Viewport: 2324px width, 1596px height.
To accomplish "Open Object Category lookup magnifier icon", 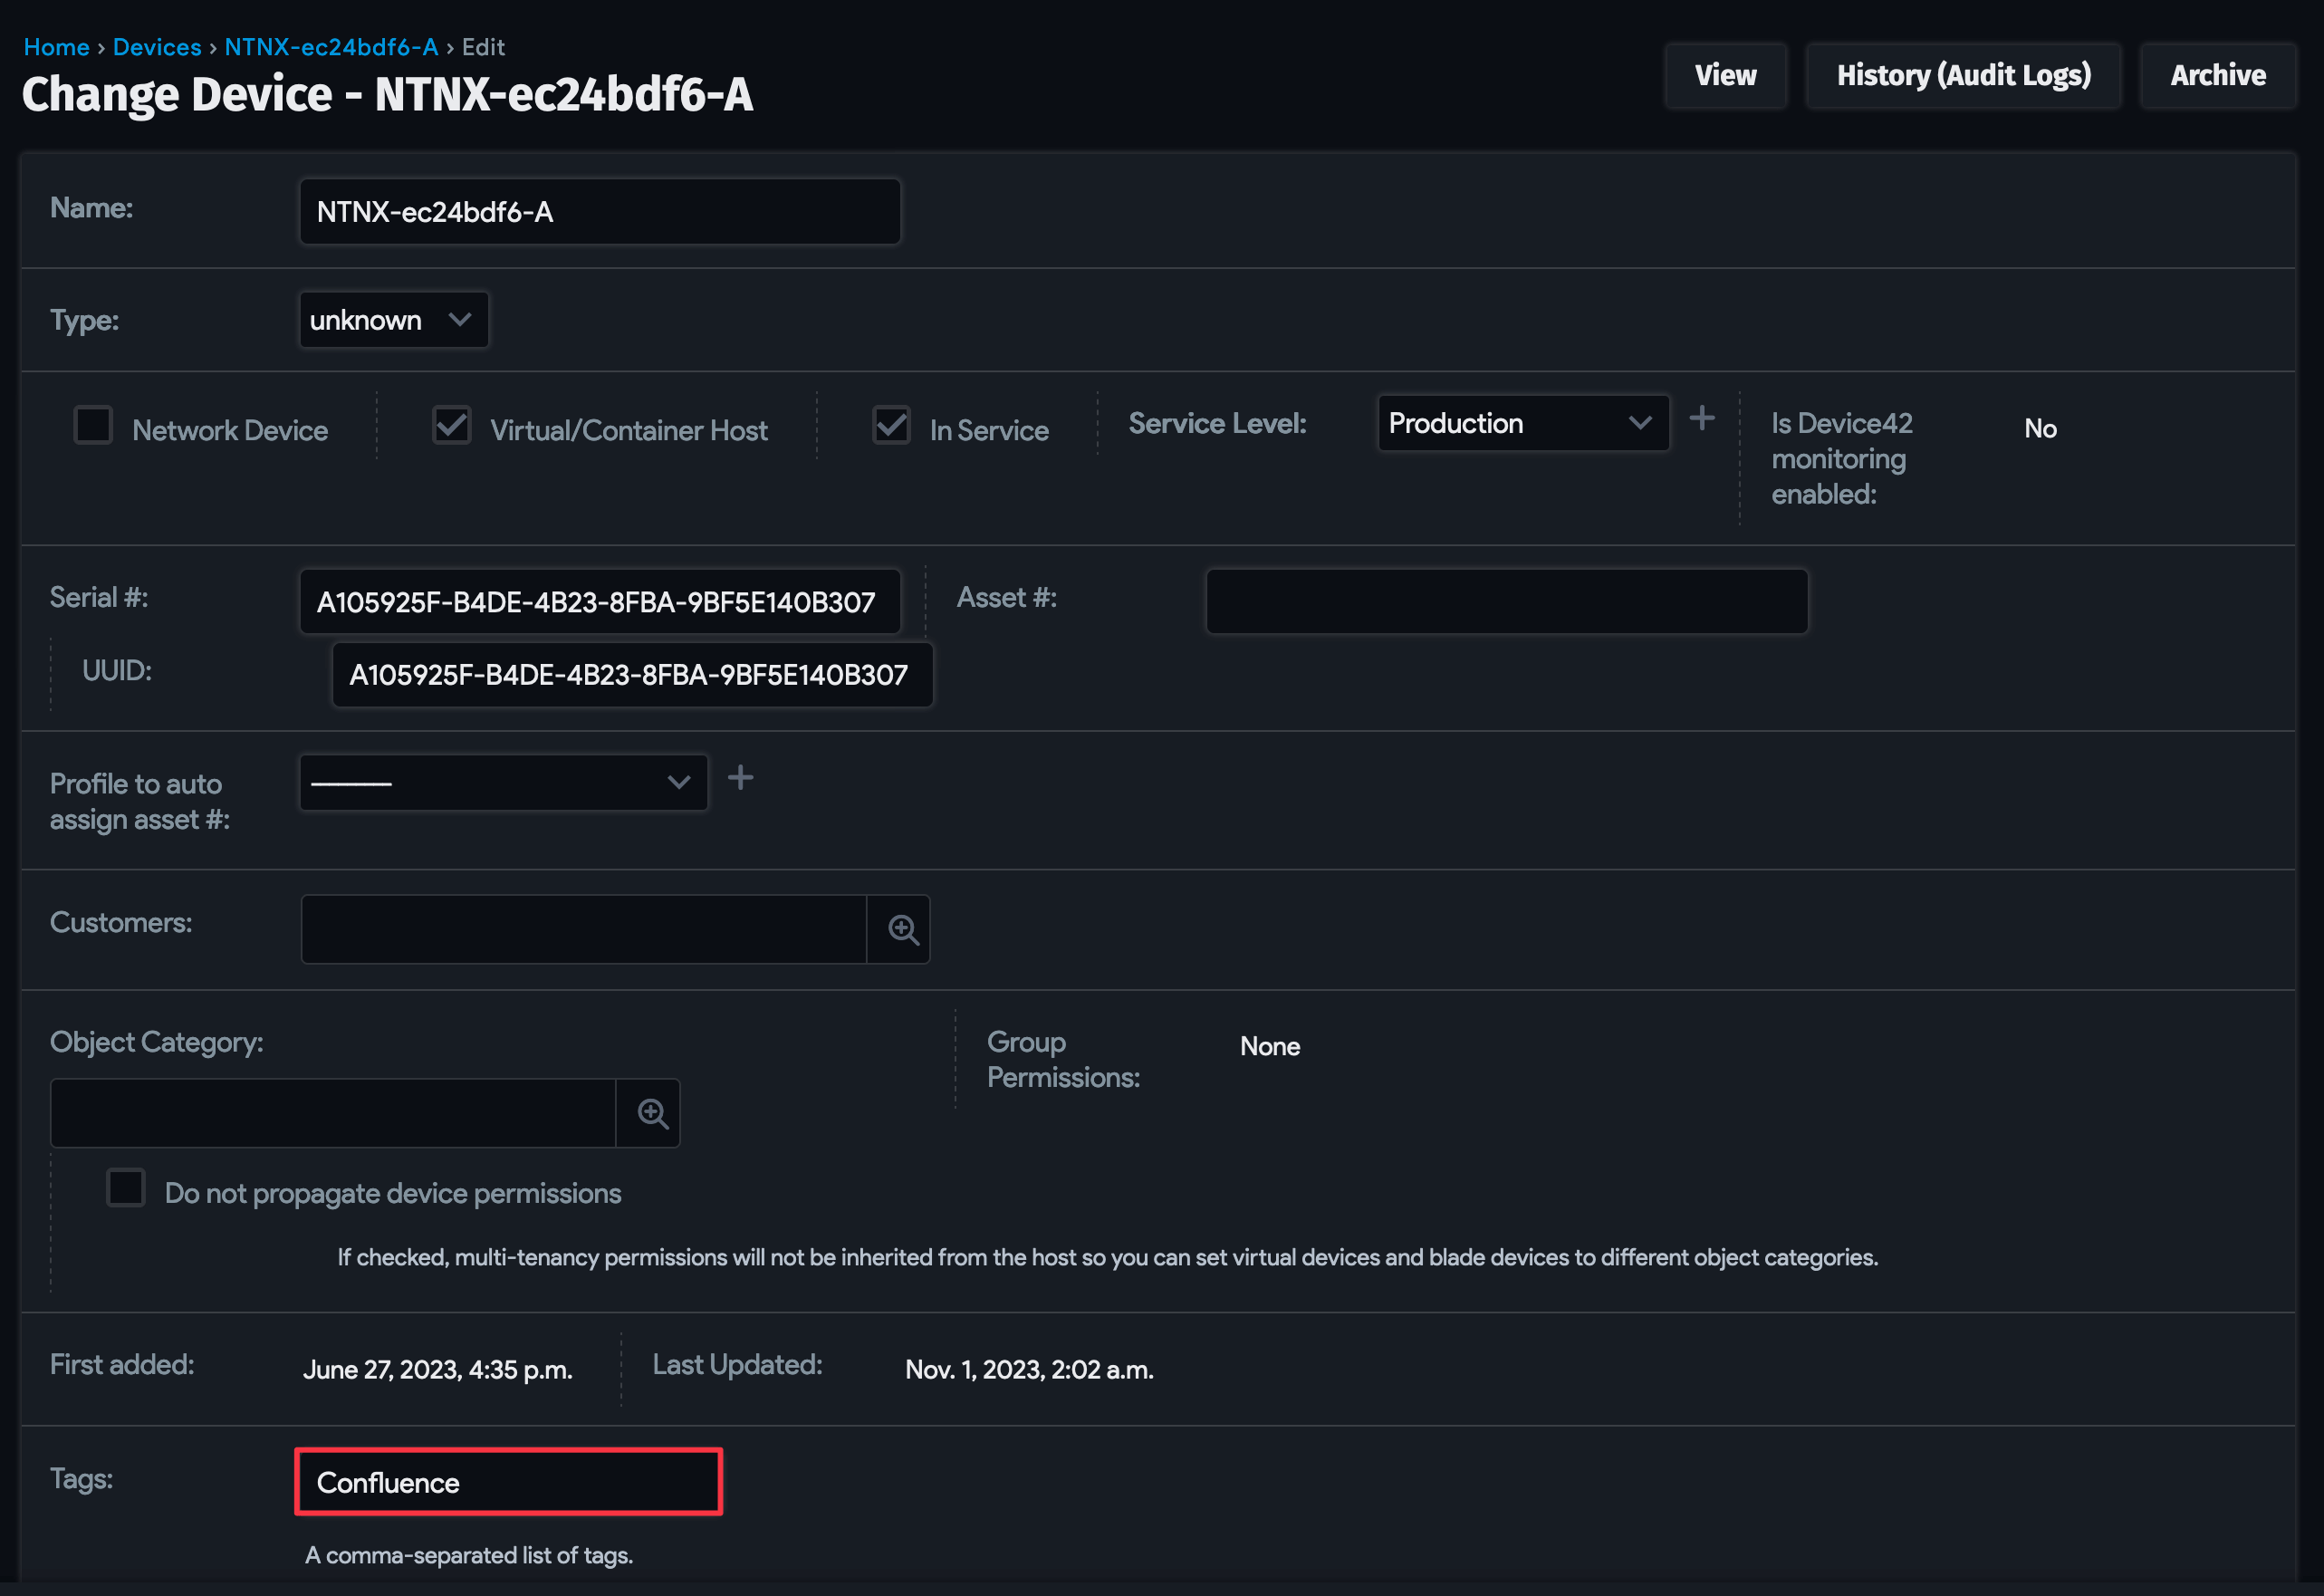I will 652,1113.
